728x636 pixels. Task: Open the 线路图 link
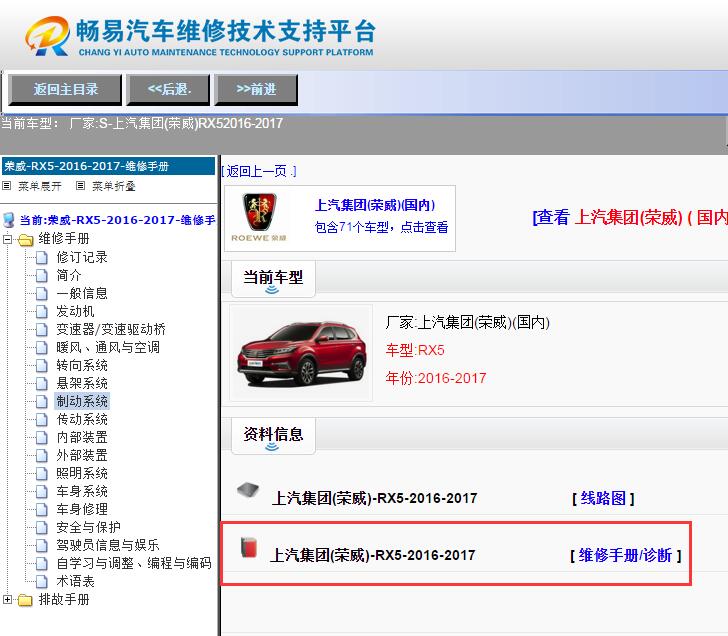point(603,499)
